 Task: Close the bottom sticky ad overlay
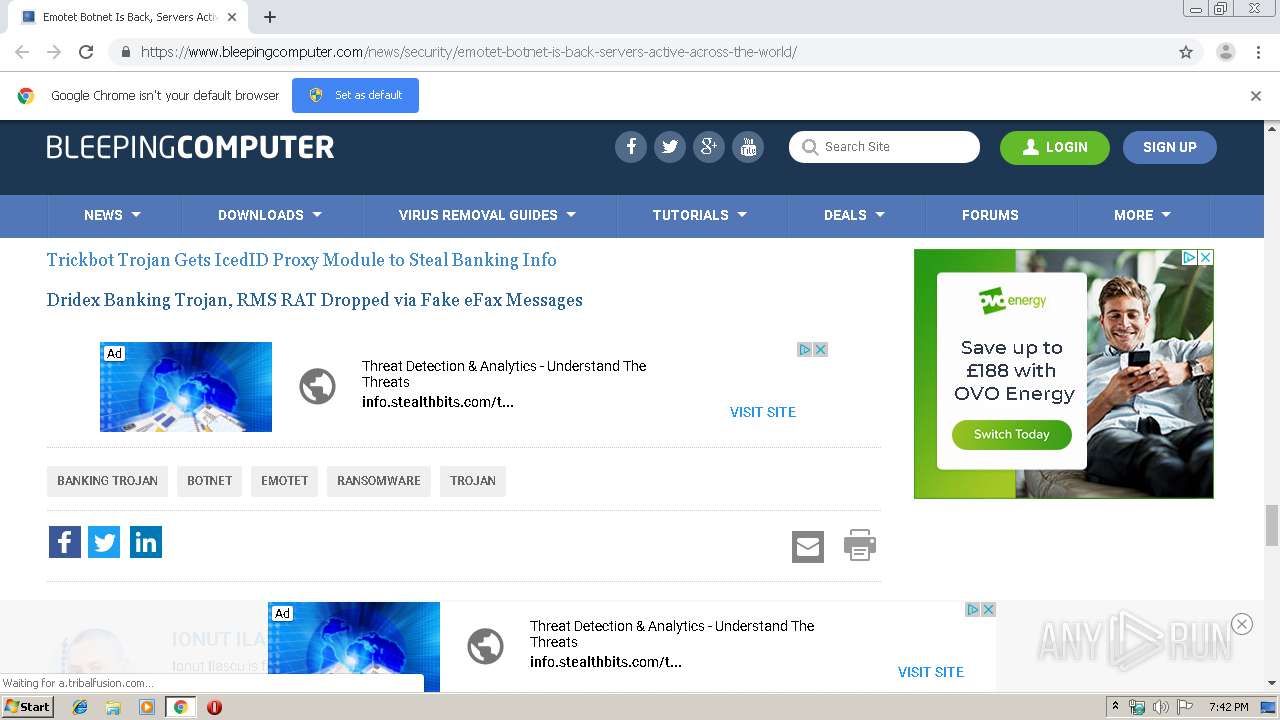[1242, 624]
